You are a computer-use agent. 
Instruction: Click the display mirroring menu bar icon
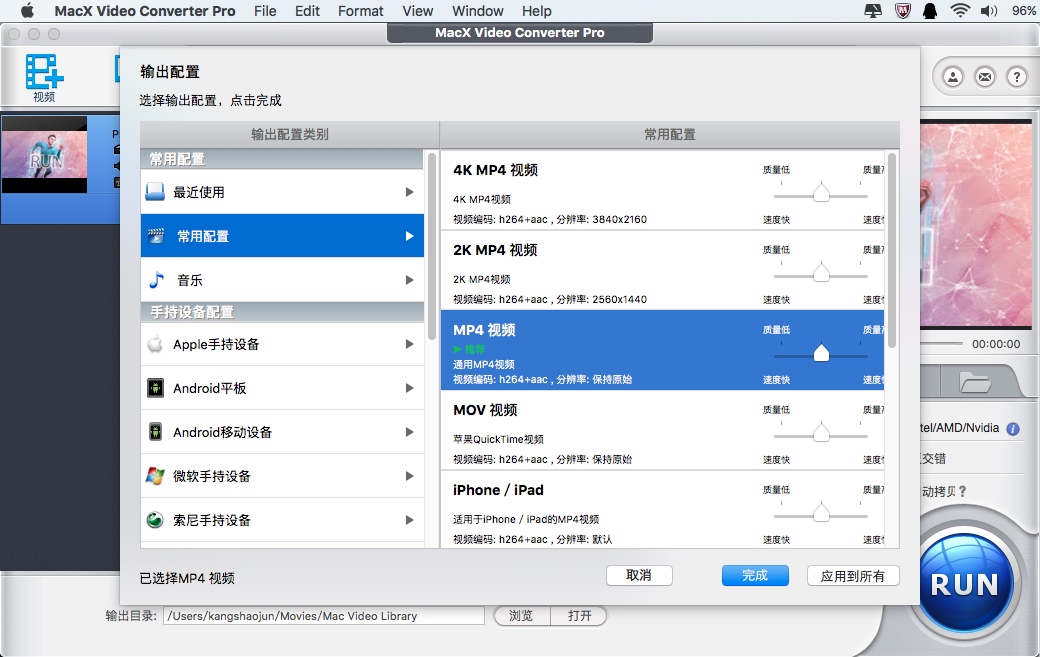[x=873, y=11]
